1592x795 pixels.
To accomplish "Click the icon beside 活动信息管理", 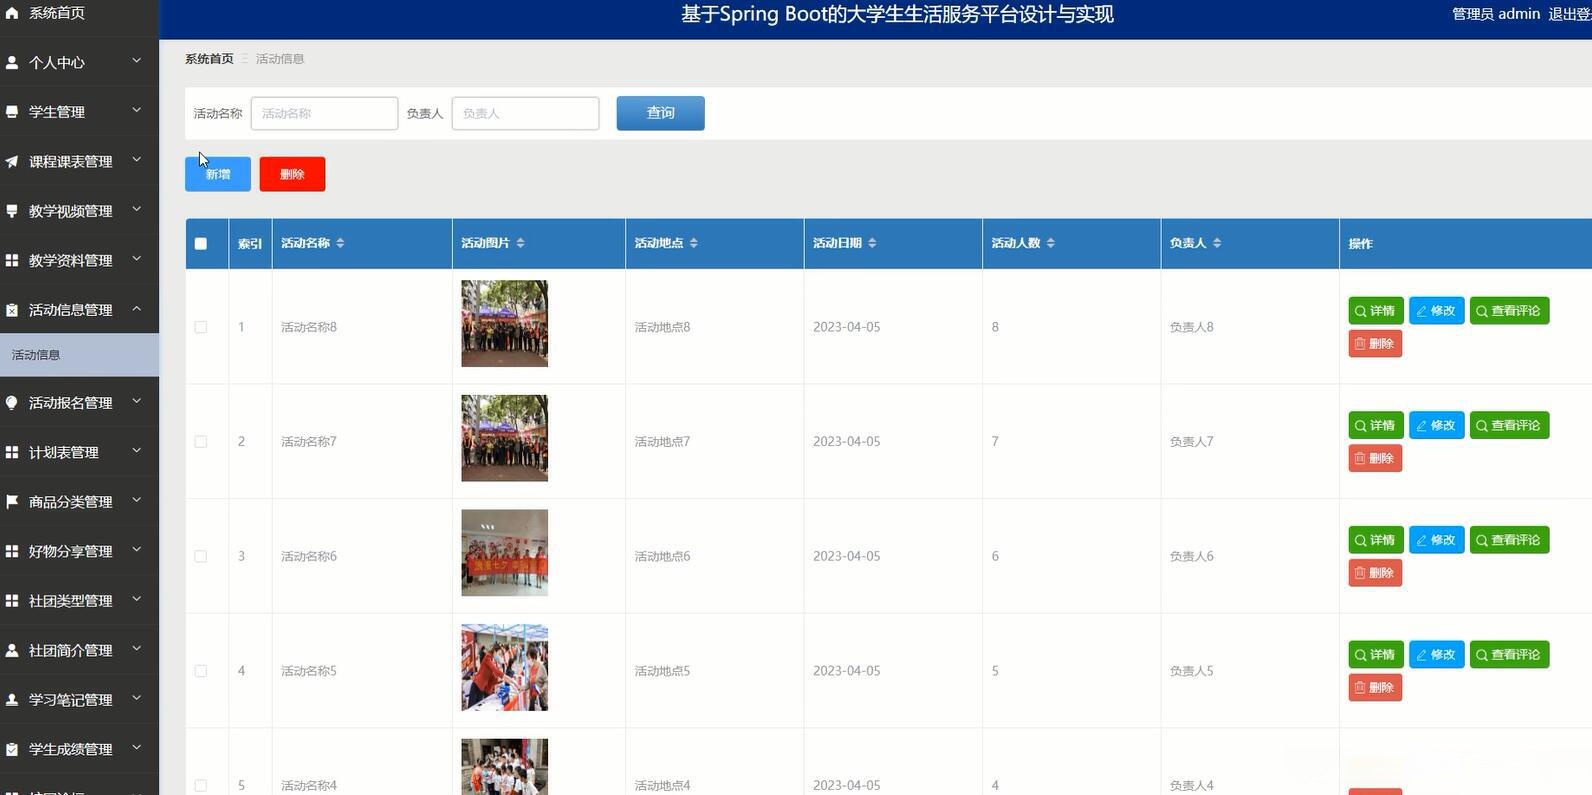I will (x=12, y=310).
